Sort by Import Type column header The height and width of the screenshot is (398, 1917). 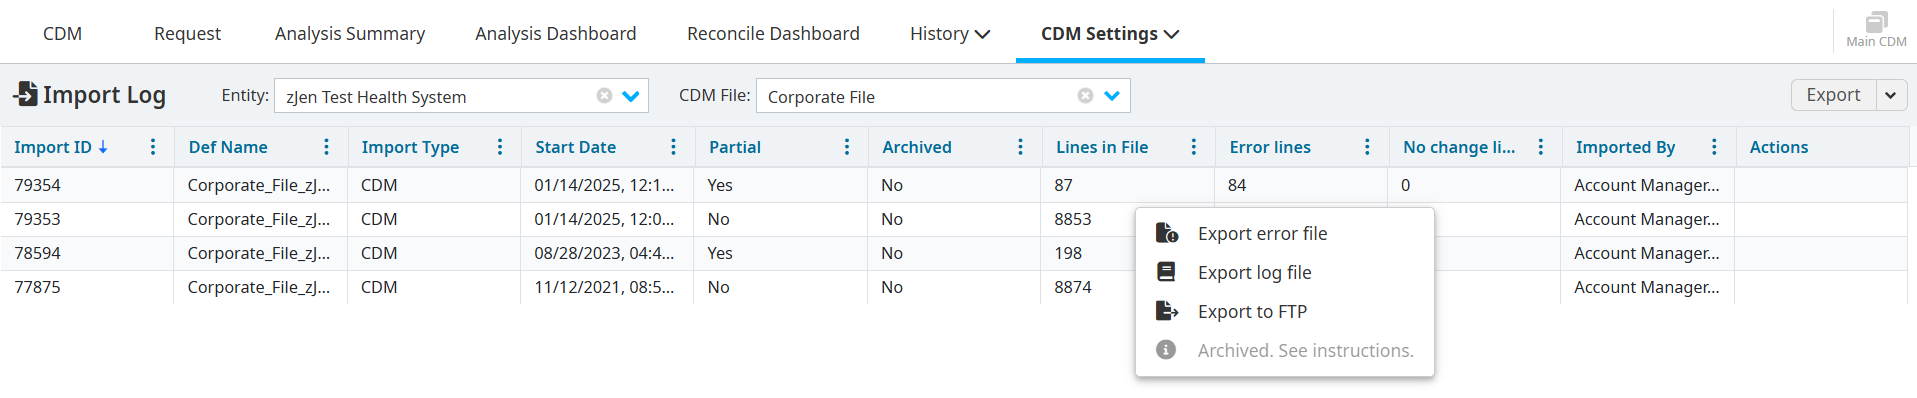[x=410, y=147]
